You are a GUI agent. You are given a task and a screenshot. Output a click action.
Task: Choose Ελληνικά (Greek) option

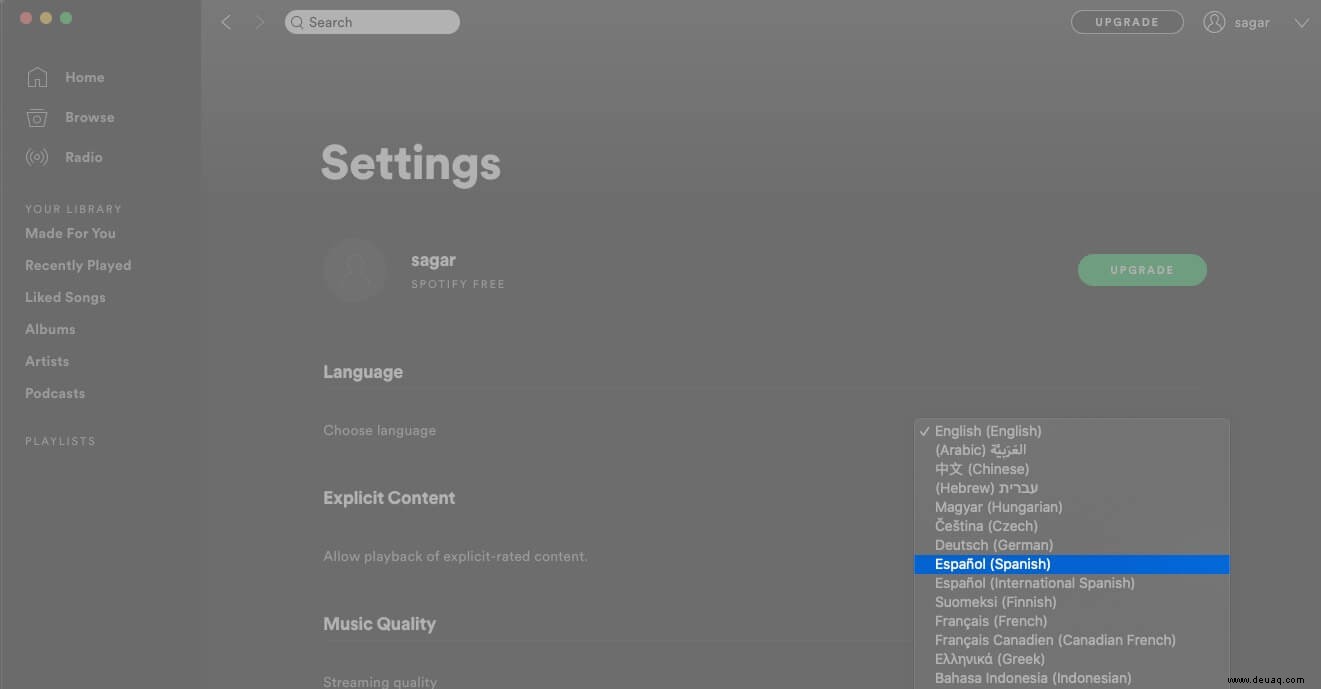1072,659
